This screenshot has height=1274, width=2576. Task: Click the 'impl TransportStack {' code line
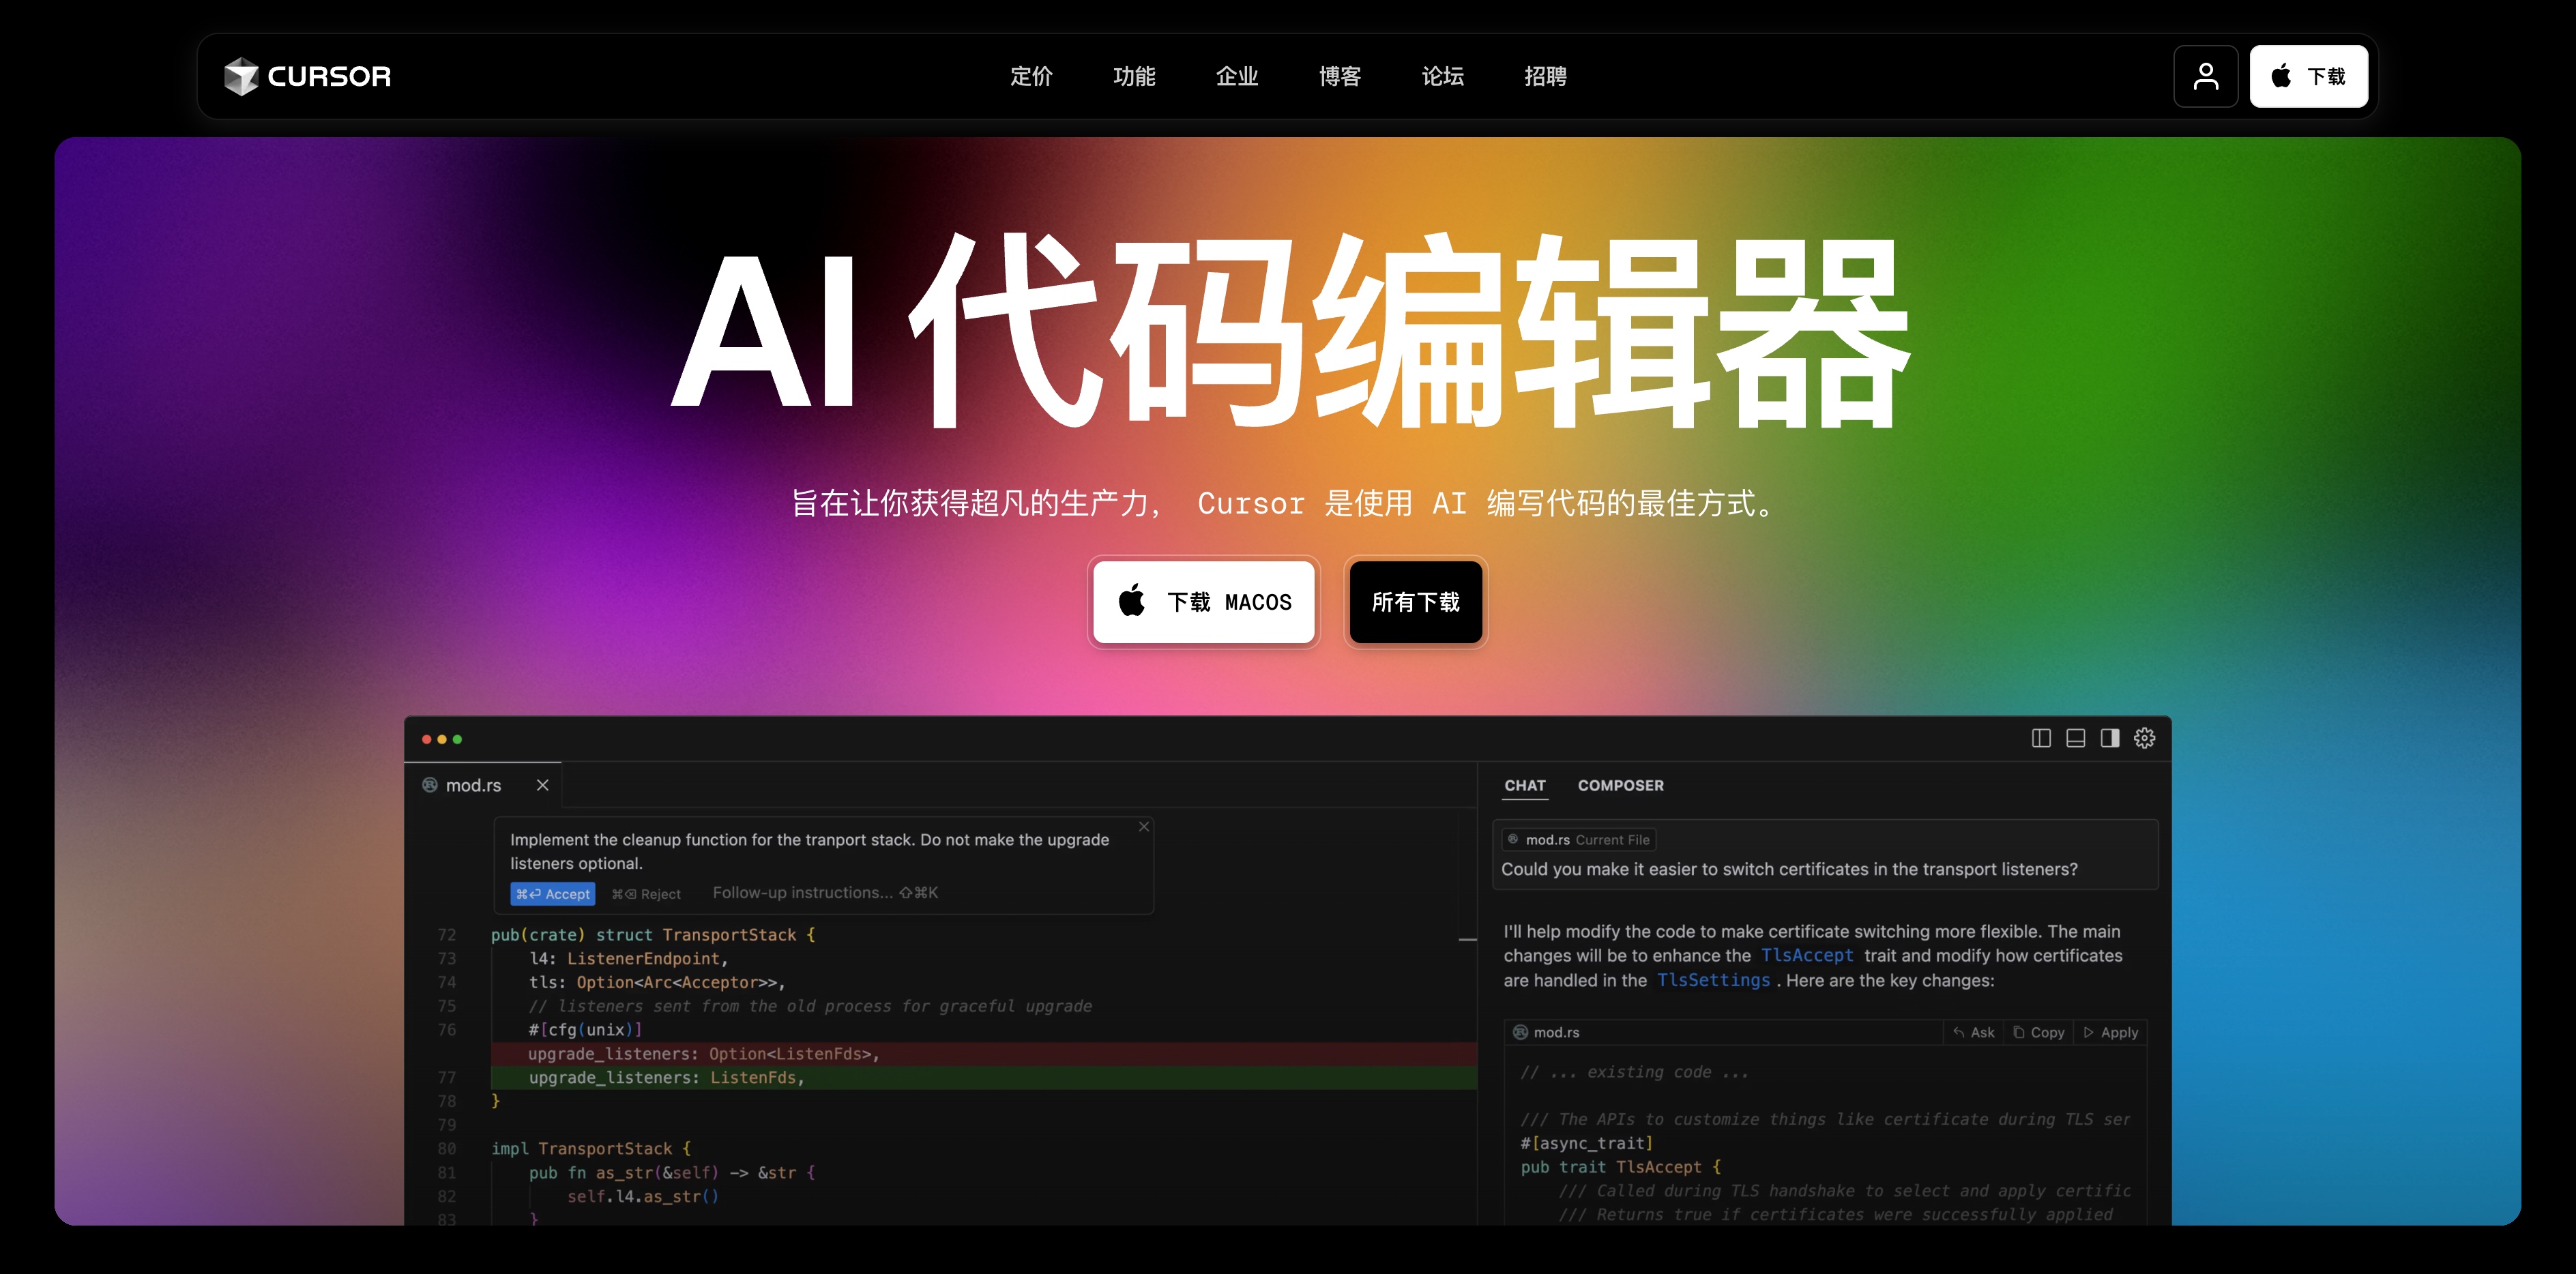pos(590,1149)
